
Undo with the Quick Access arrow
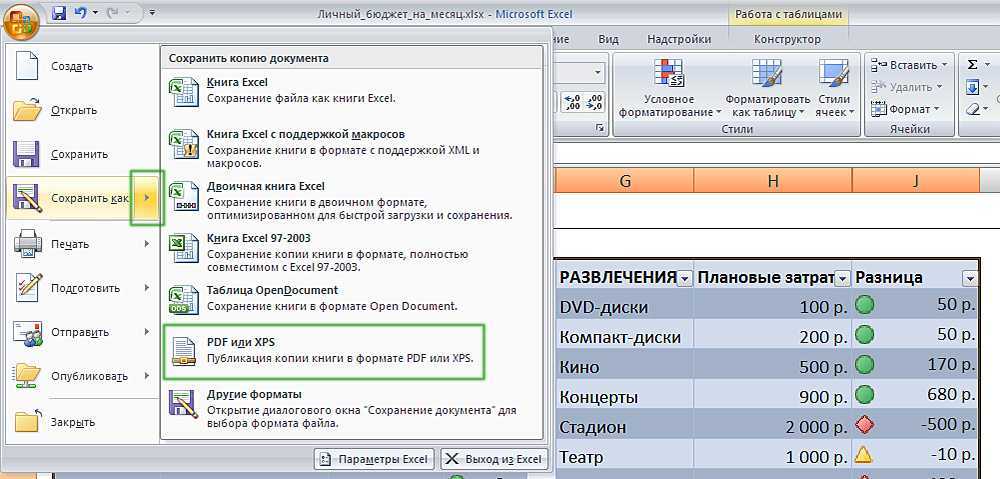80,13
